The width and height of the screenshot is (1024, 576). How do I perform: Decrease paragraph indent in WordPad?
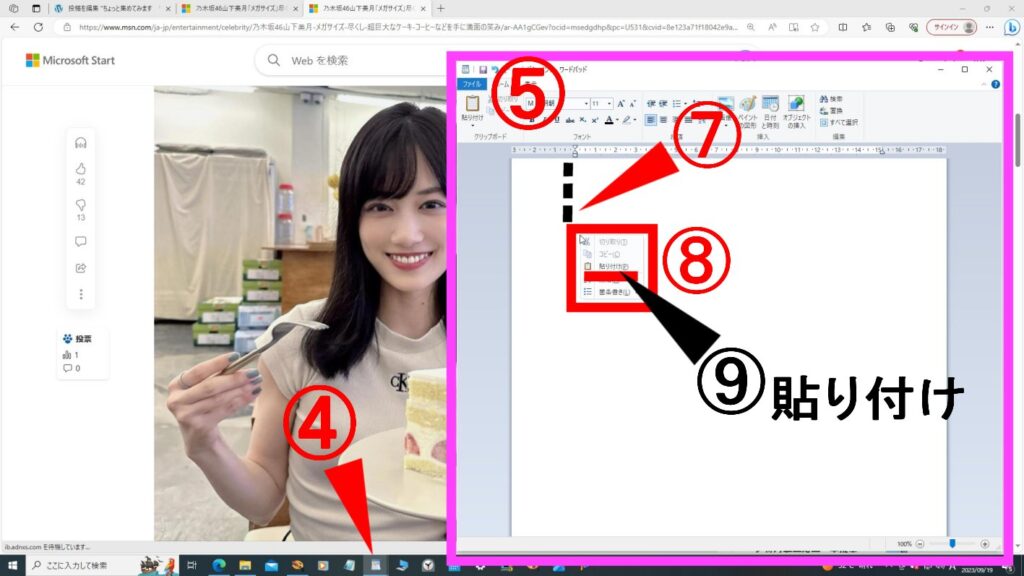click(651, 104)
